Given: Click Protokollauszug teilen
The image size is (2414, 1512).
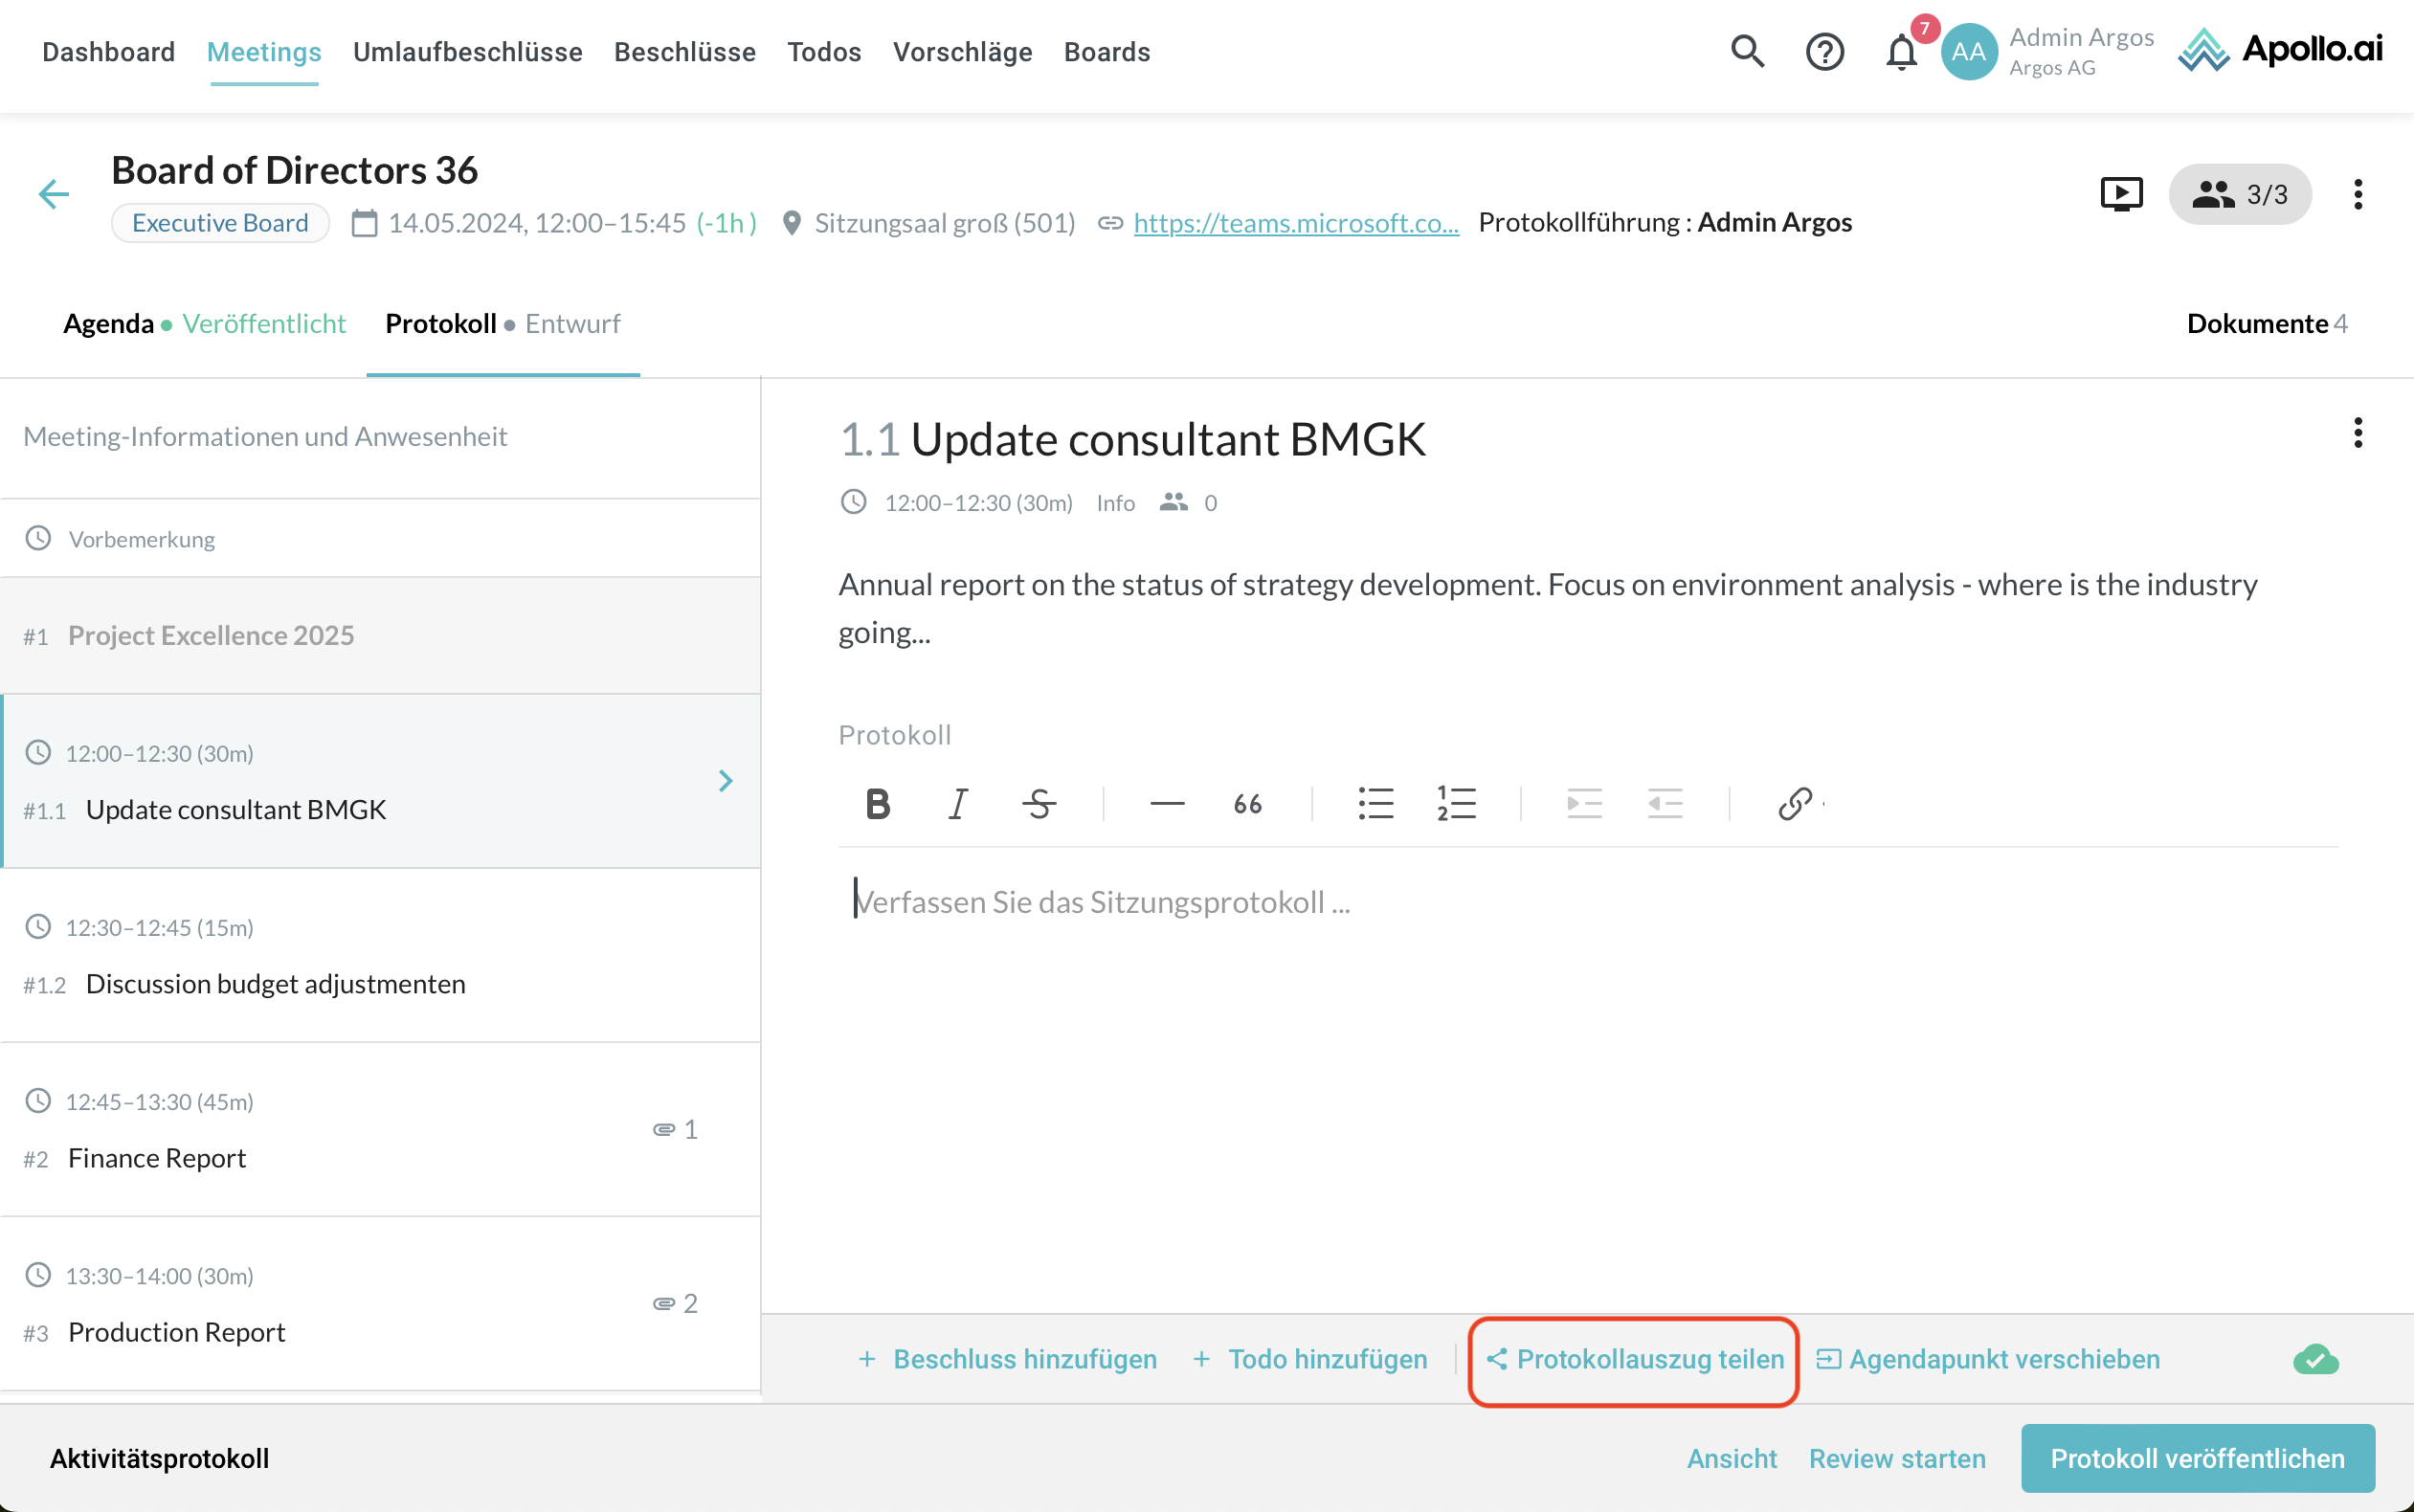Looking at the screenshot, I should (1635, 1360).
